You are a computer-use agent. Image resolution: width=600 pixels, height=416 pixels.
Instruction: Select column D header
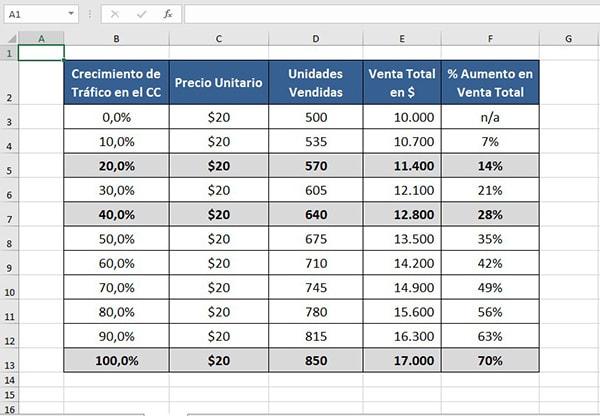[x=316, y=38]
